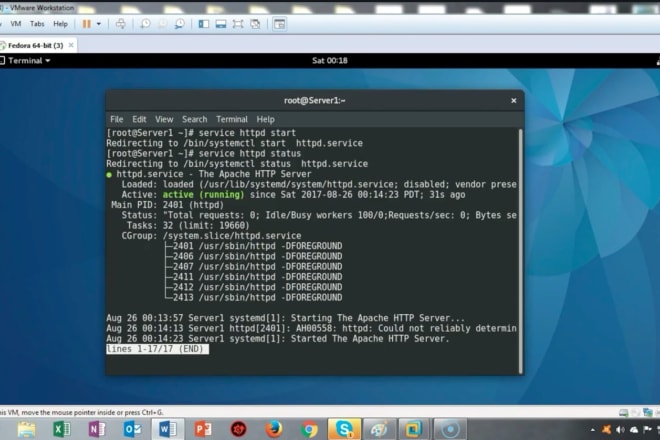Click Send Ctrl+Alt+Del toolbar icon

click(x=120, y=24)
